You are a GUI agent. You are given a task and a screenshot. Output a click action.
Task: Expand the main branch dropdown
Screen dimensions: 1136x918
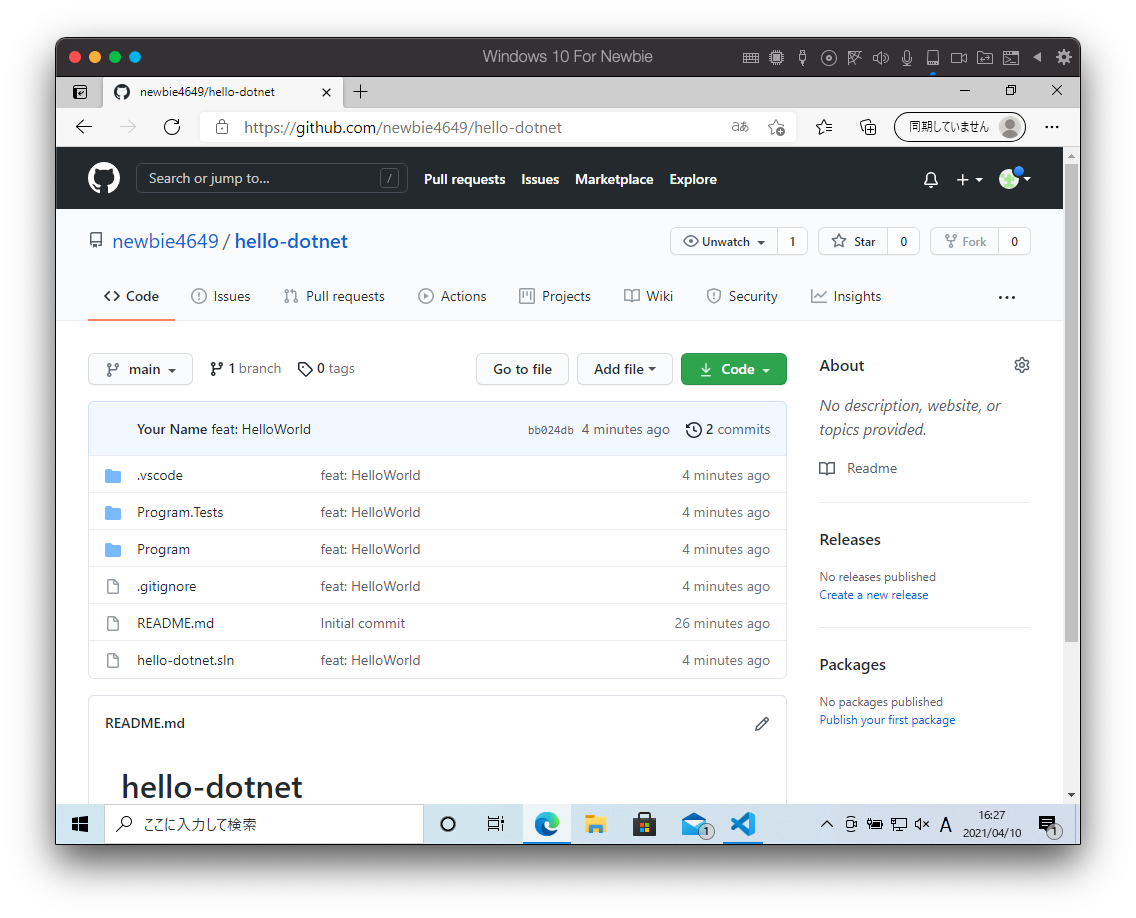click(141, 370)
